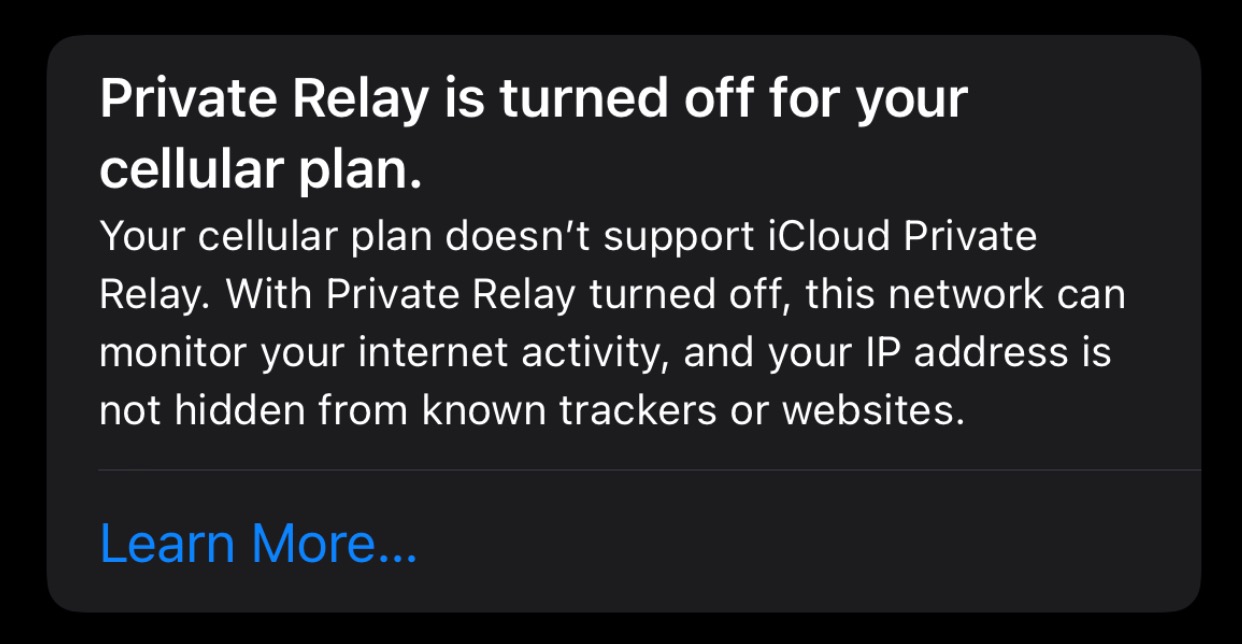The height and width of the screenshot is (644, 1242).
Task: Click the word "More..." in blue link
Action: point(334,543)
